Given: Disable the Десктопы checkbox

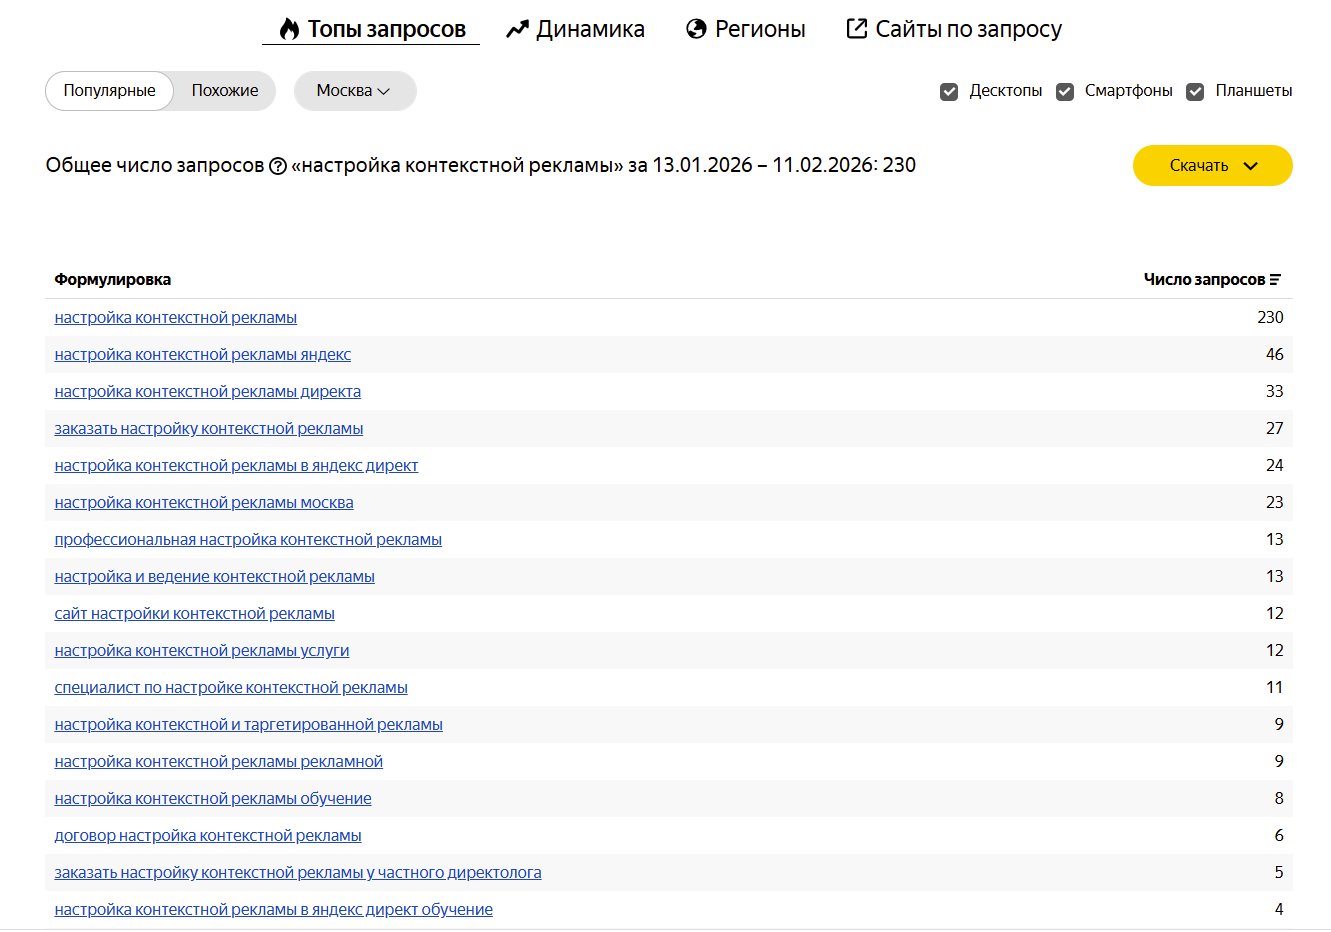Looking at the screenshot, I should (948, 91).
